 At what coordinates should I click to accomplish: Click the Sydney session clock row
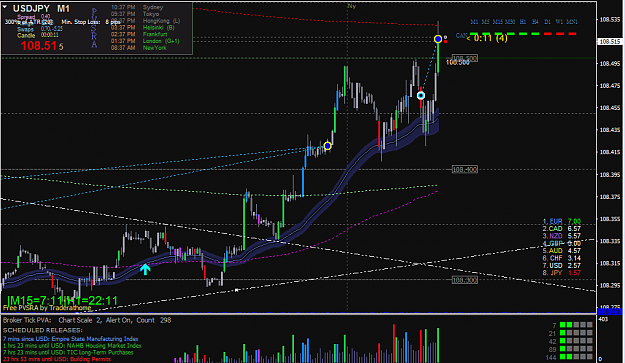coord(137,8)
